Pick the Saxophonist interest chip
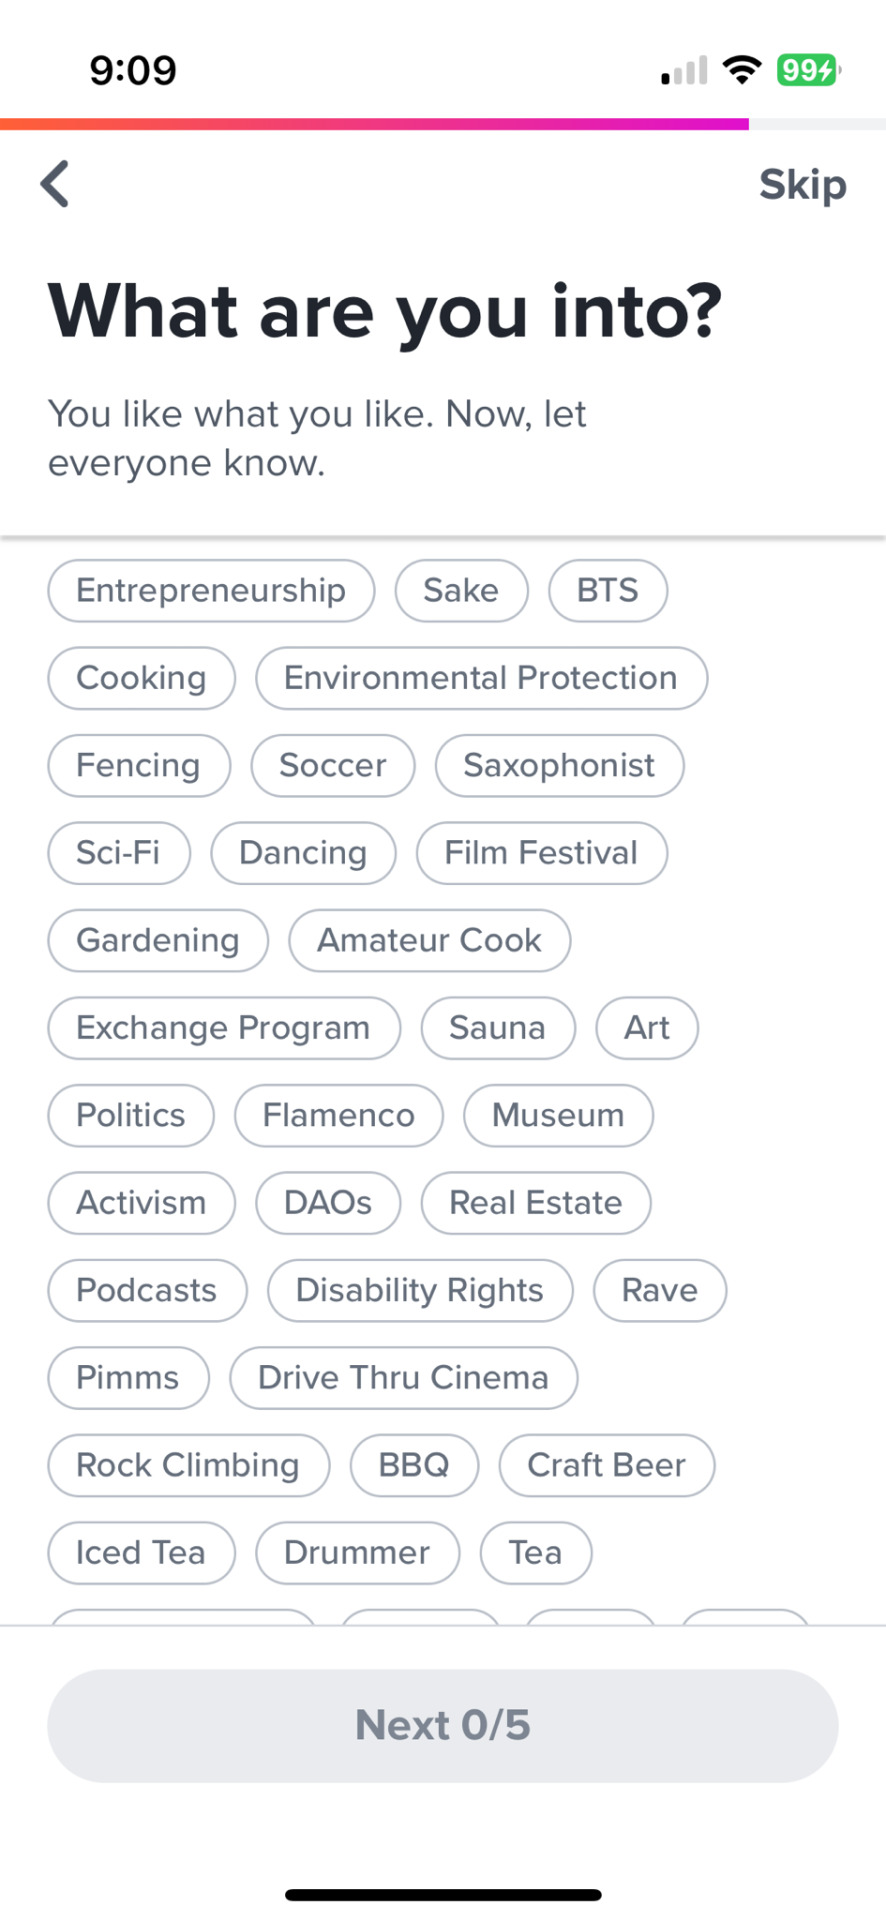This screenshot has width=886, height=1920. (559, 766)
